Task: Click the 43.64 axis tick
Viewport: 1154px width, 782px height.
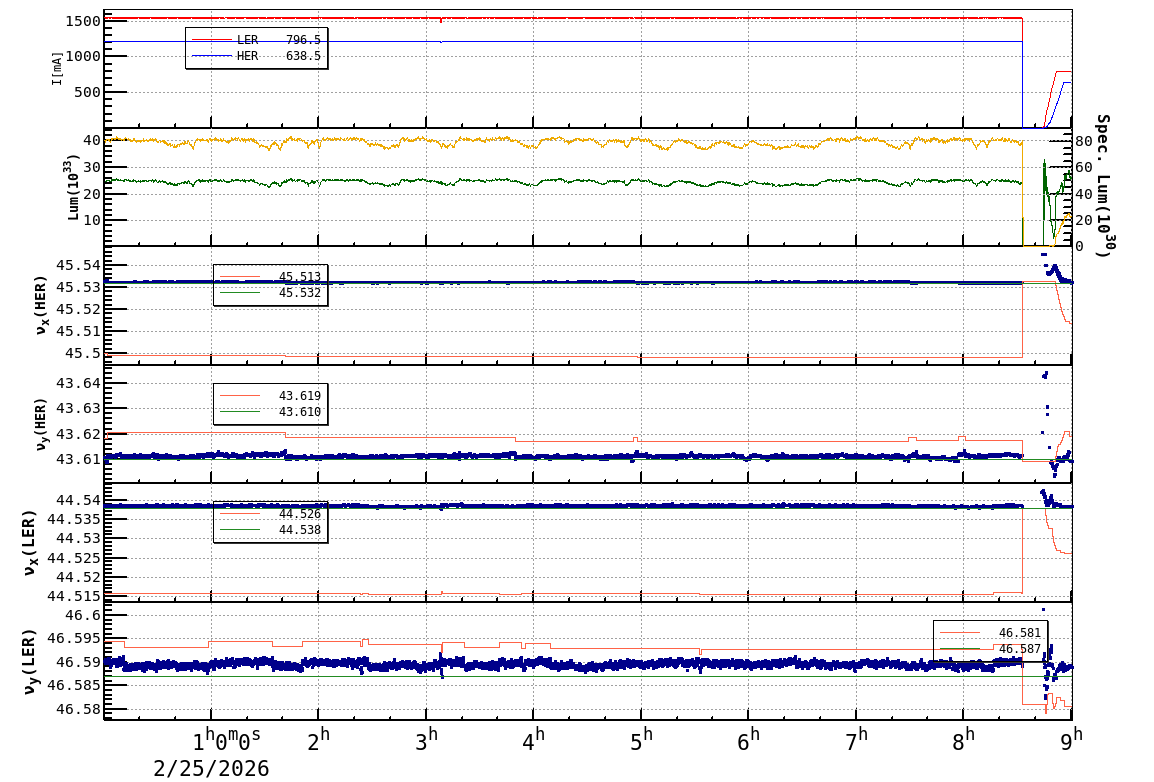Action: [x=79, y=383]
